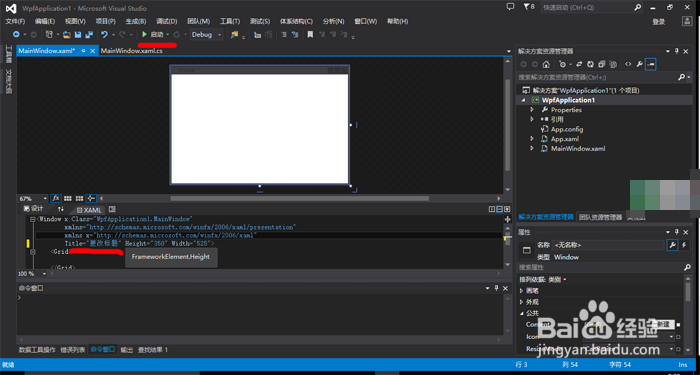This screenshot has width=700, height=375.
Task: Toggle auto-hide pin on Solution Explorer
Action: tap(677, 51)
